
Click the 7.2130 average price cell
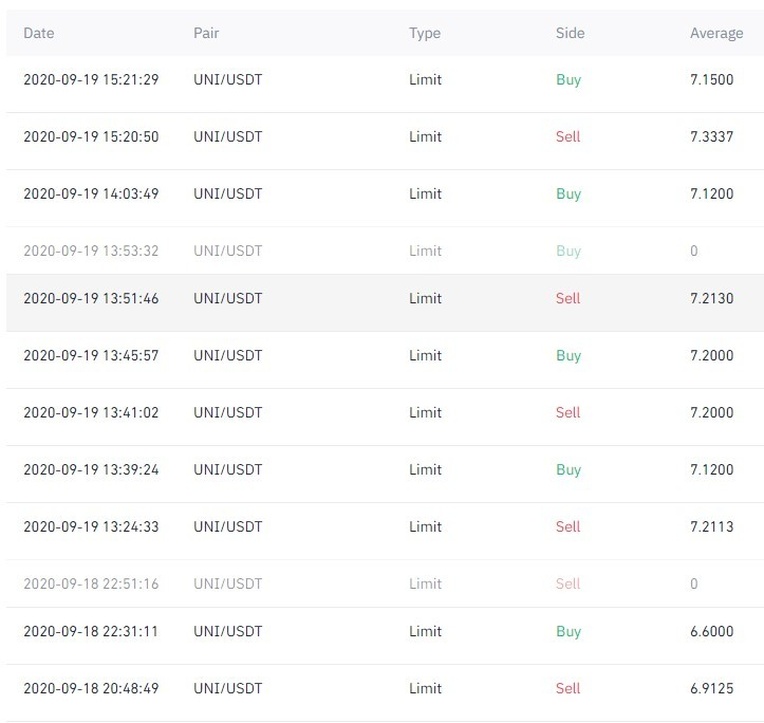coord(711,298)
